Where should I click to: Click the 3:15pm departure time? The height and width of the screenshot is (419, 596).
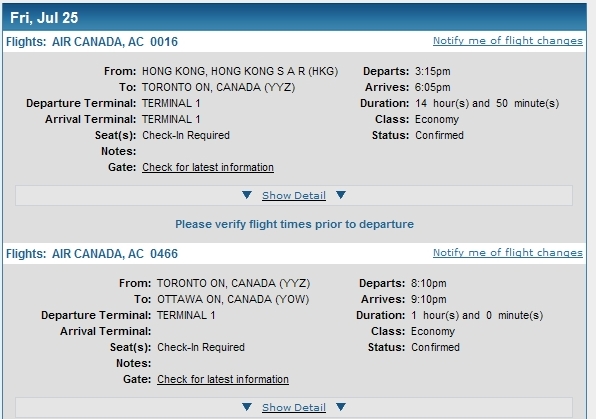point(433,71)
